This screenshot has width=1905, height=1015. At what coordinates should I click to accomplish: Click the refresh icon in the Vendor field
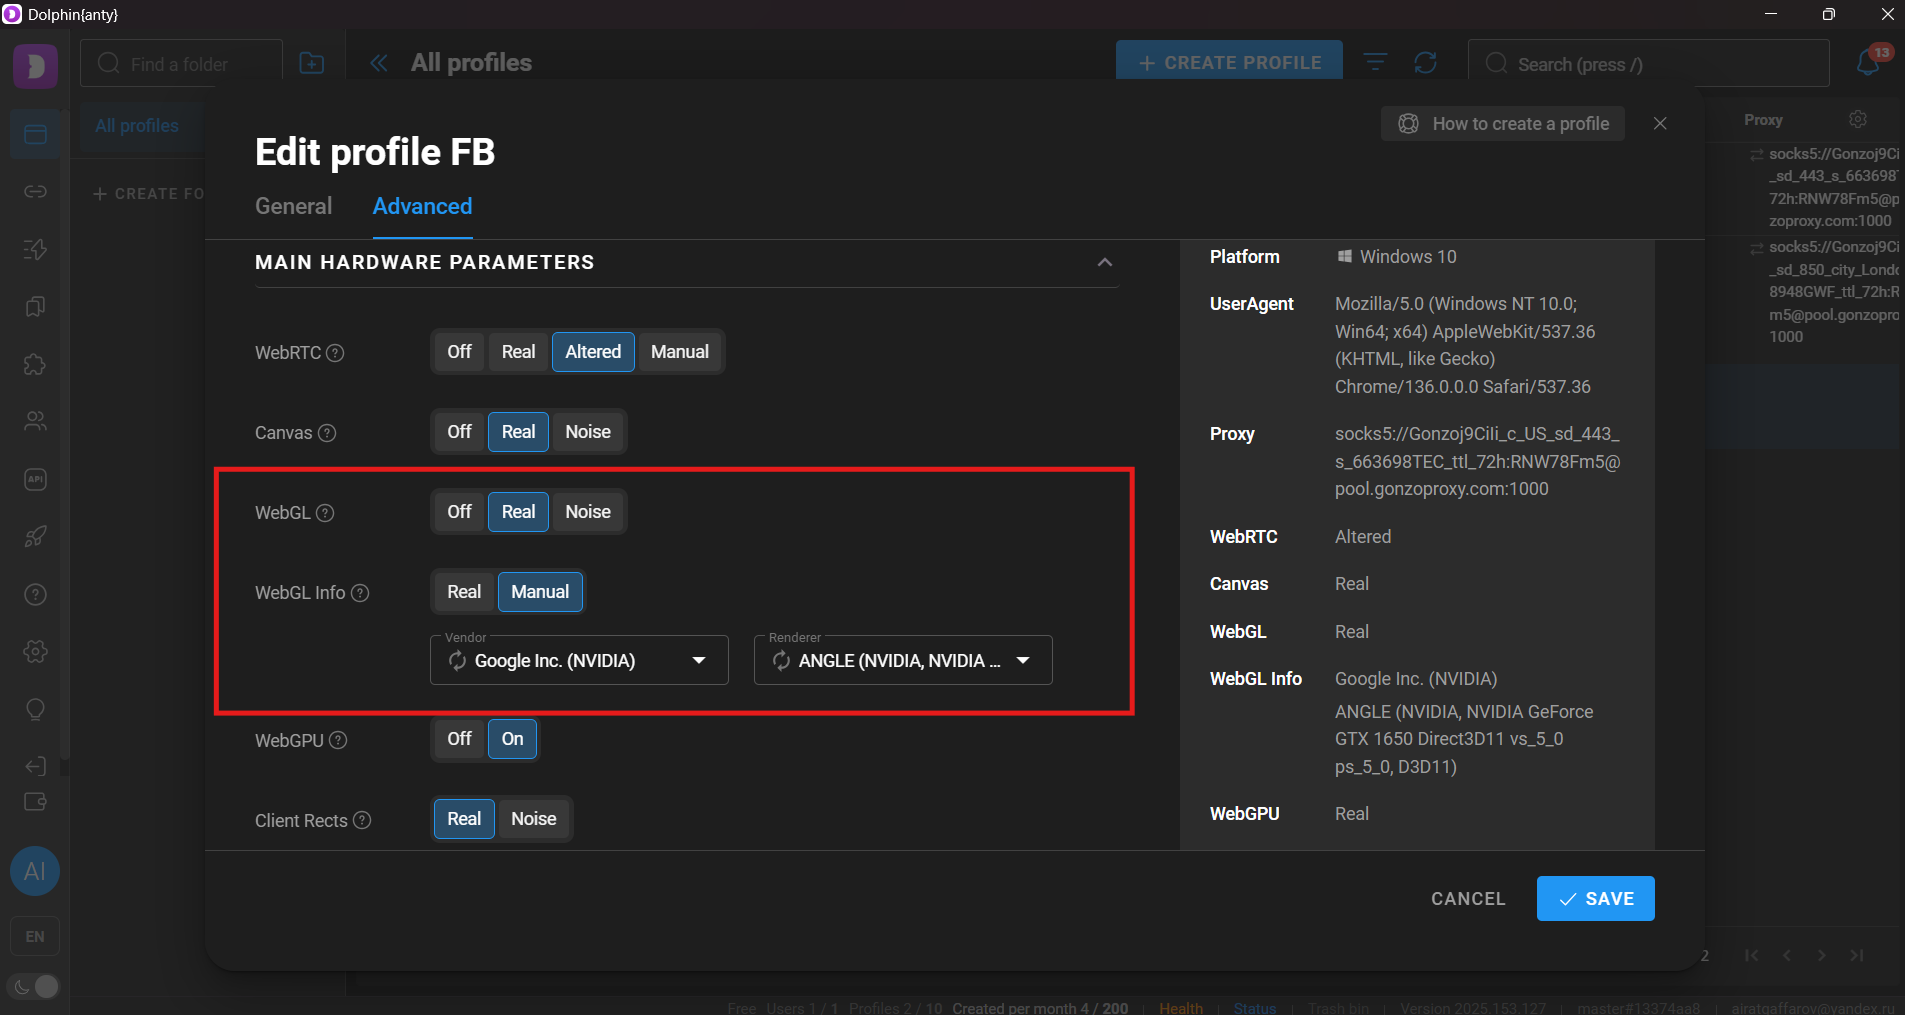point(457,661)
